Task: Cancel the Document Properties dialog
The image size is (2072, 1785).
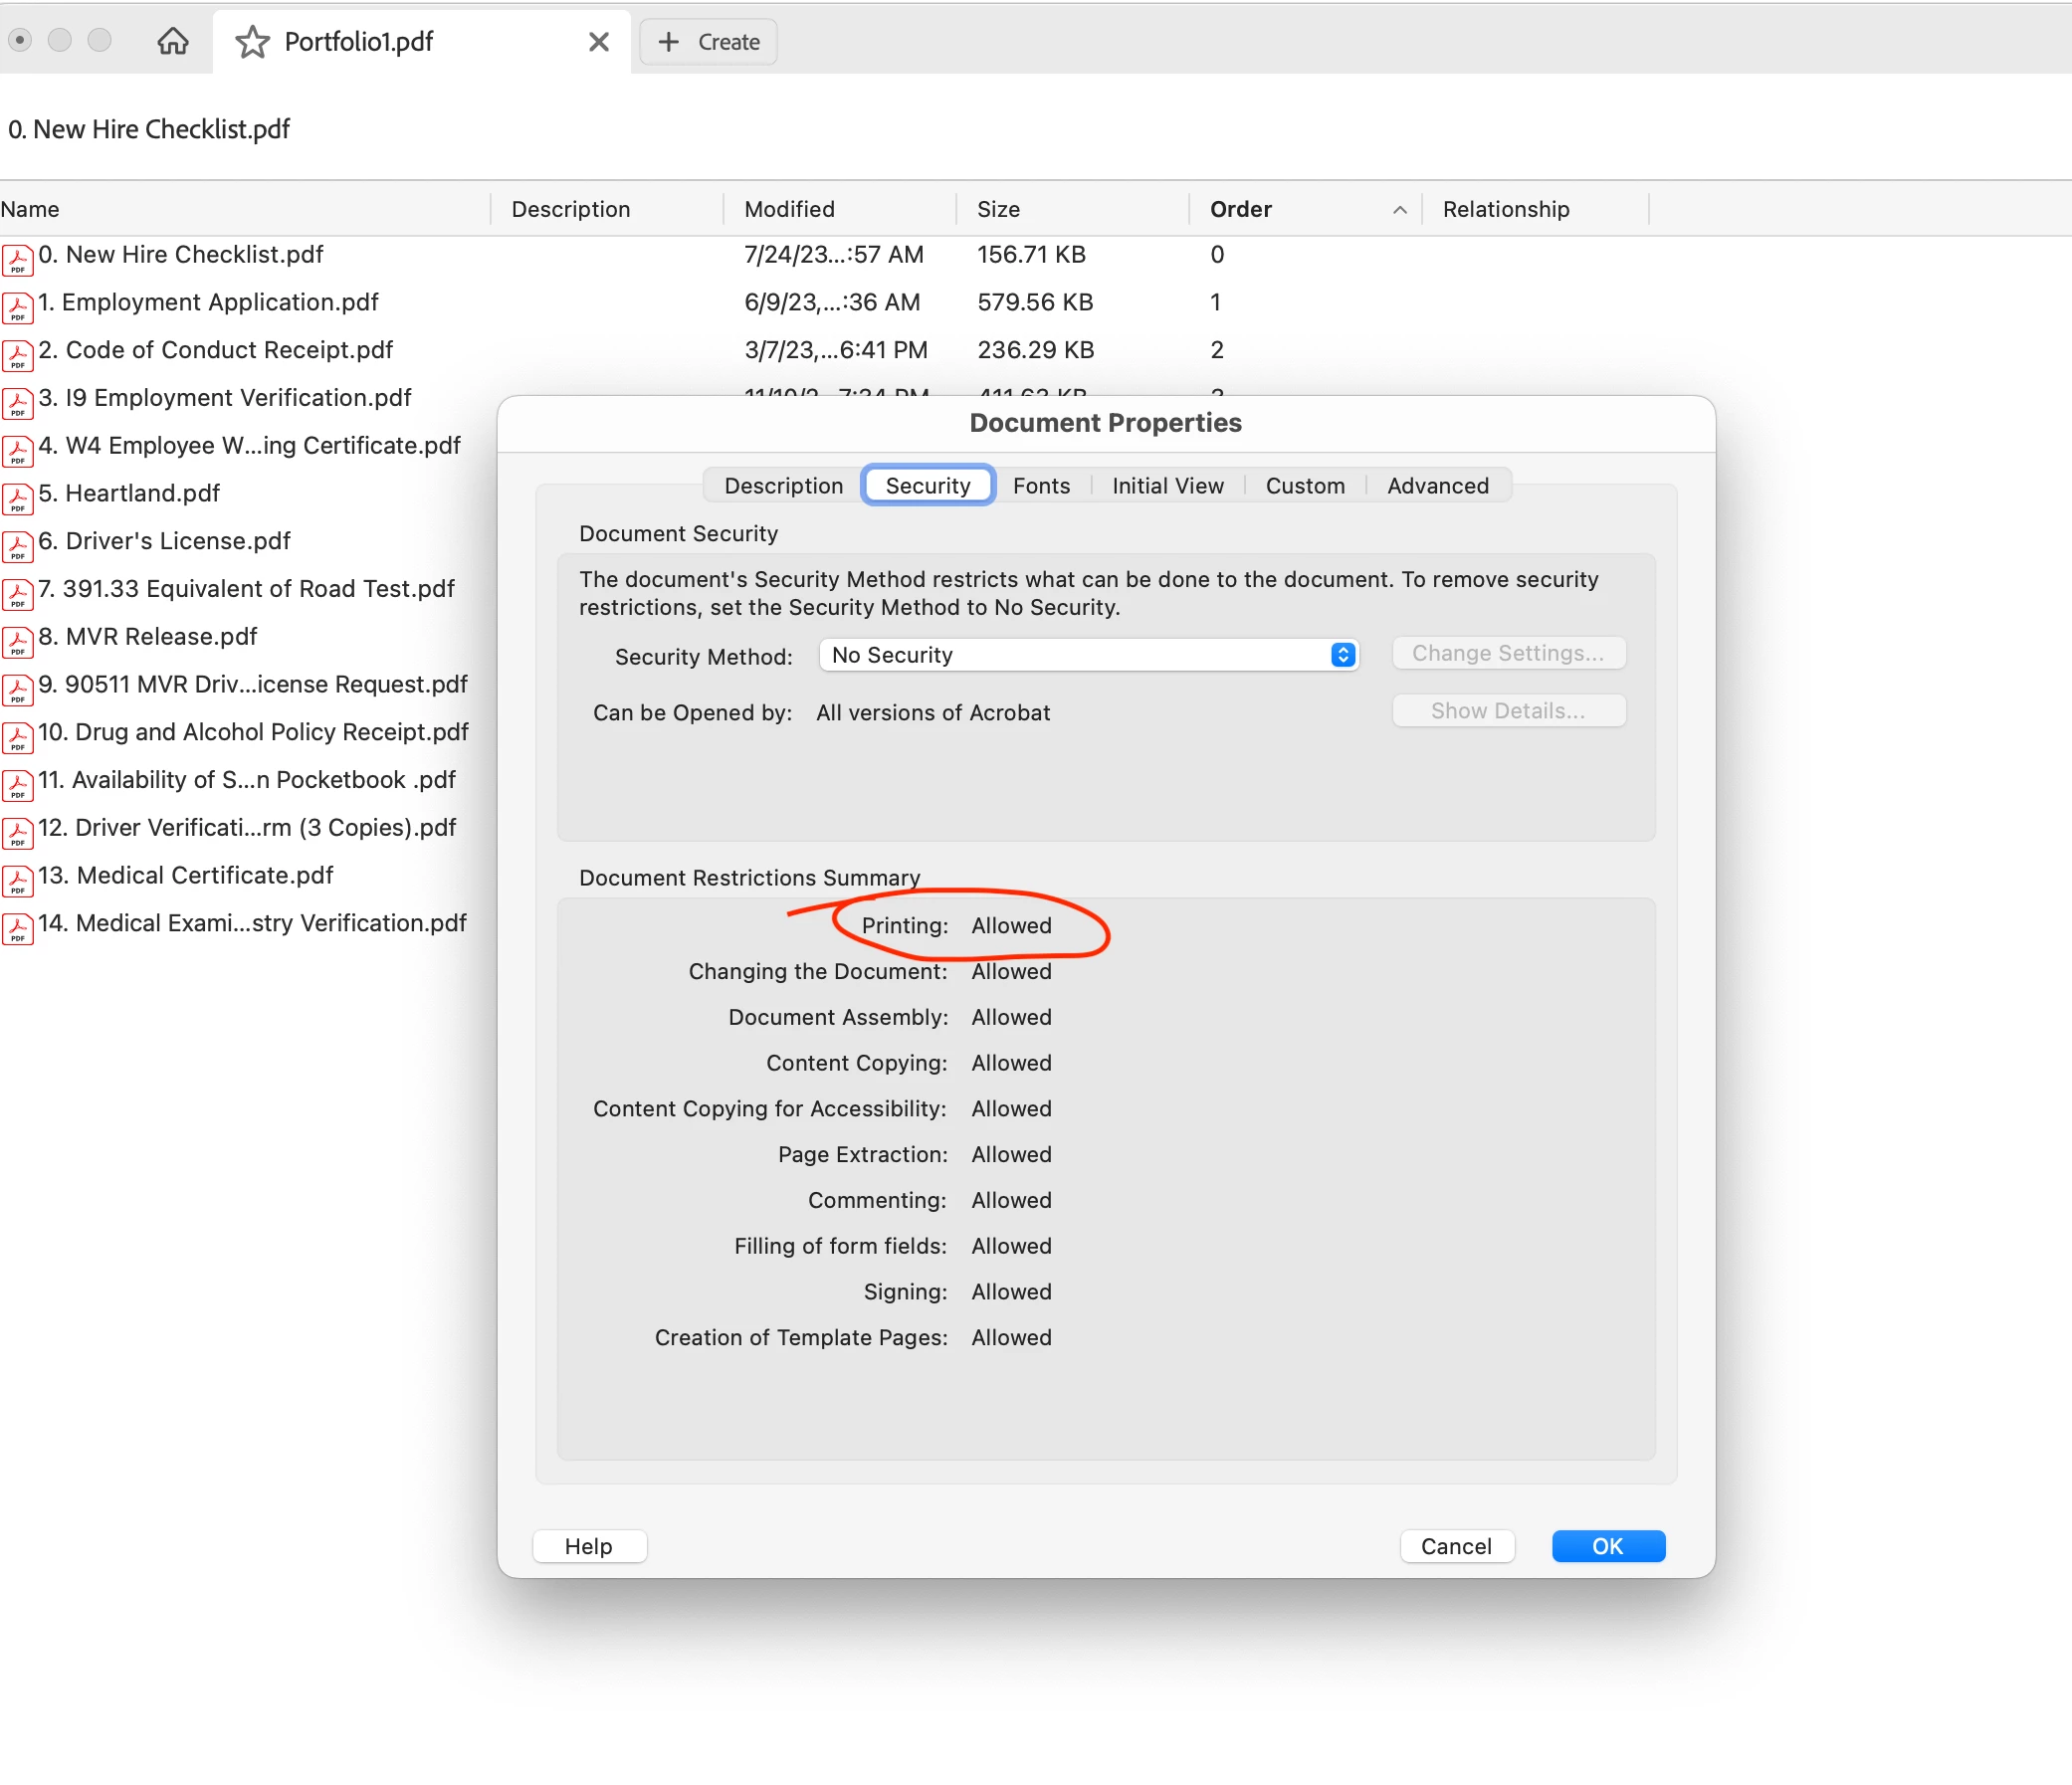Action: [1455, 1546]
